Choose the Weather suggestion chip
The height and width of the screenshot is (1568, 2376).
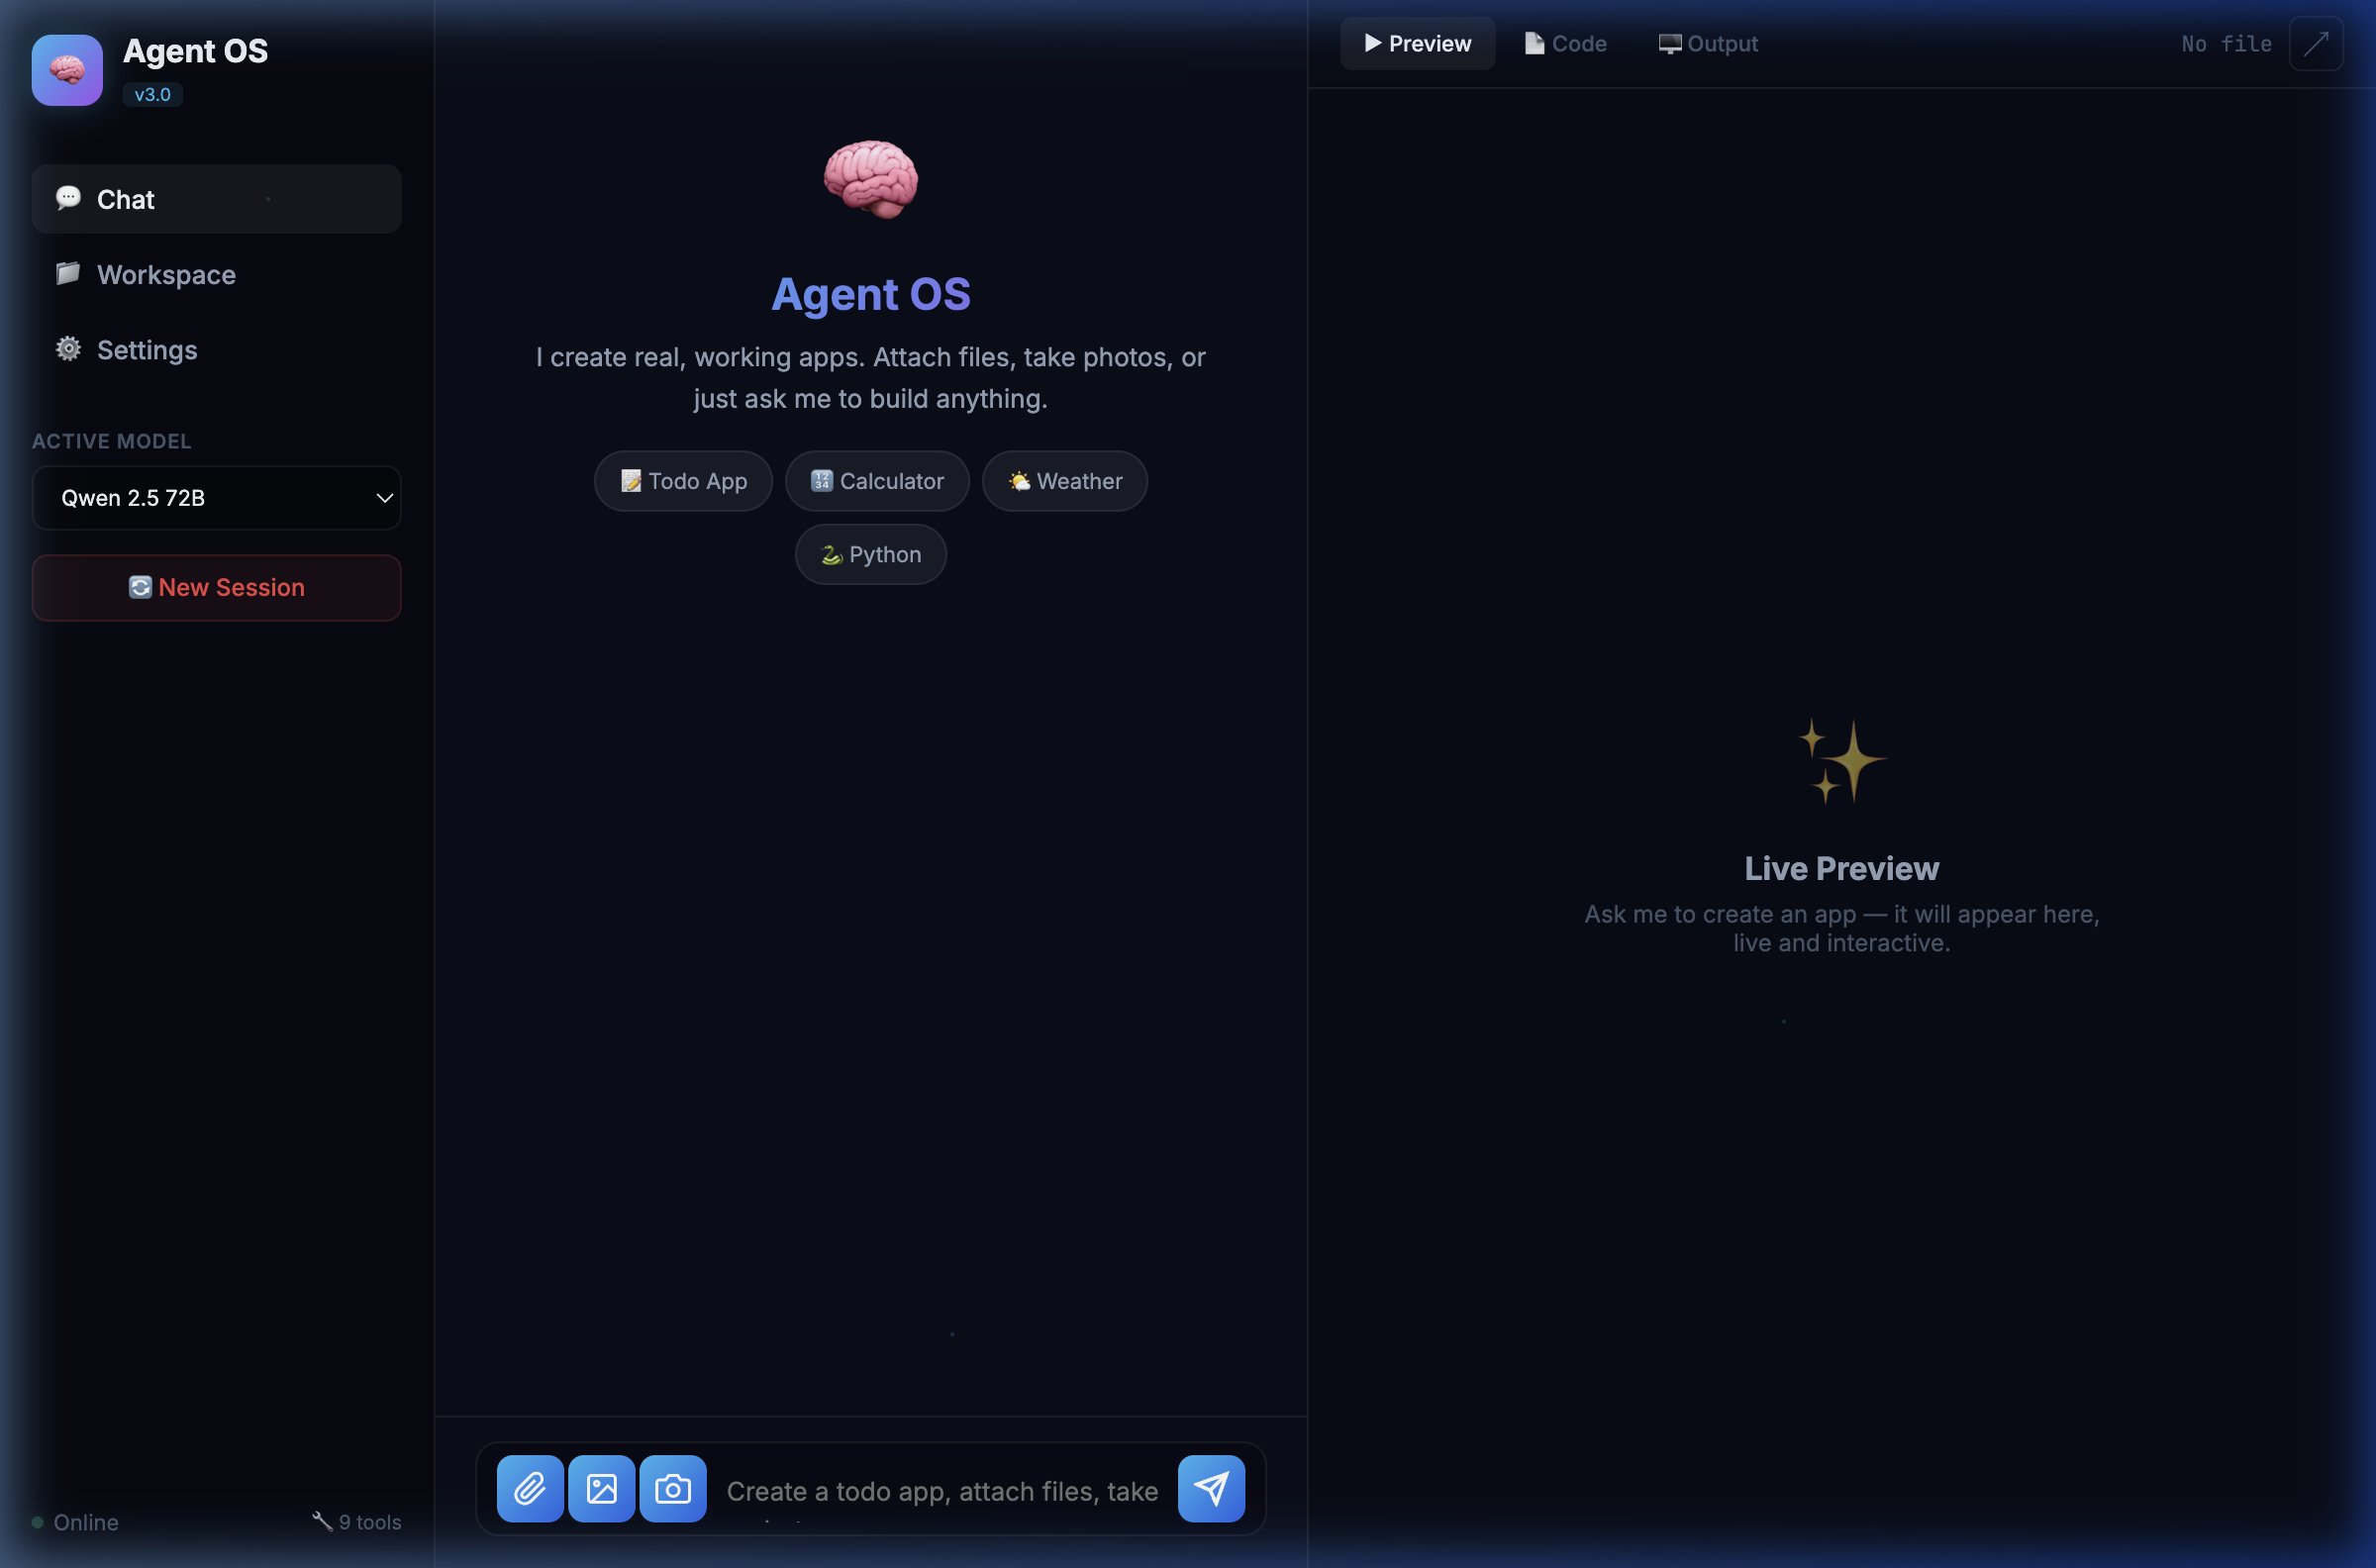pos(1065,481)
